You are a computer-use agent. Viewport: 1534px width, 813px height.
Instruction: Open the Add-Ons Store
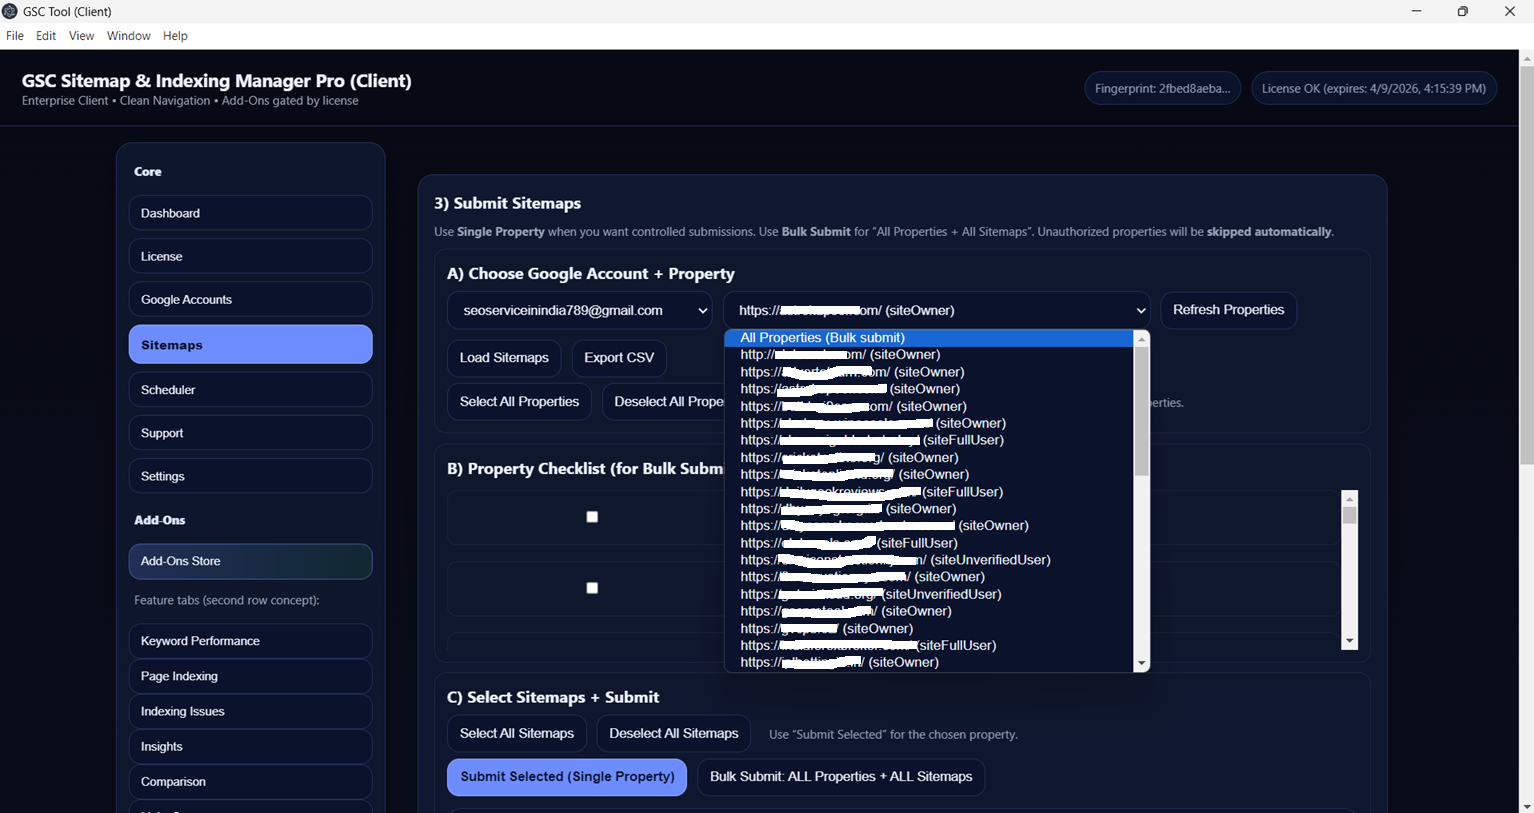(x=250, y=561)
